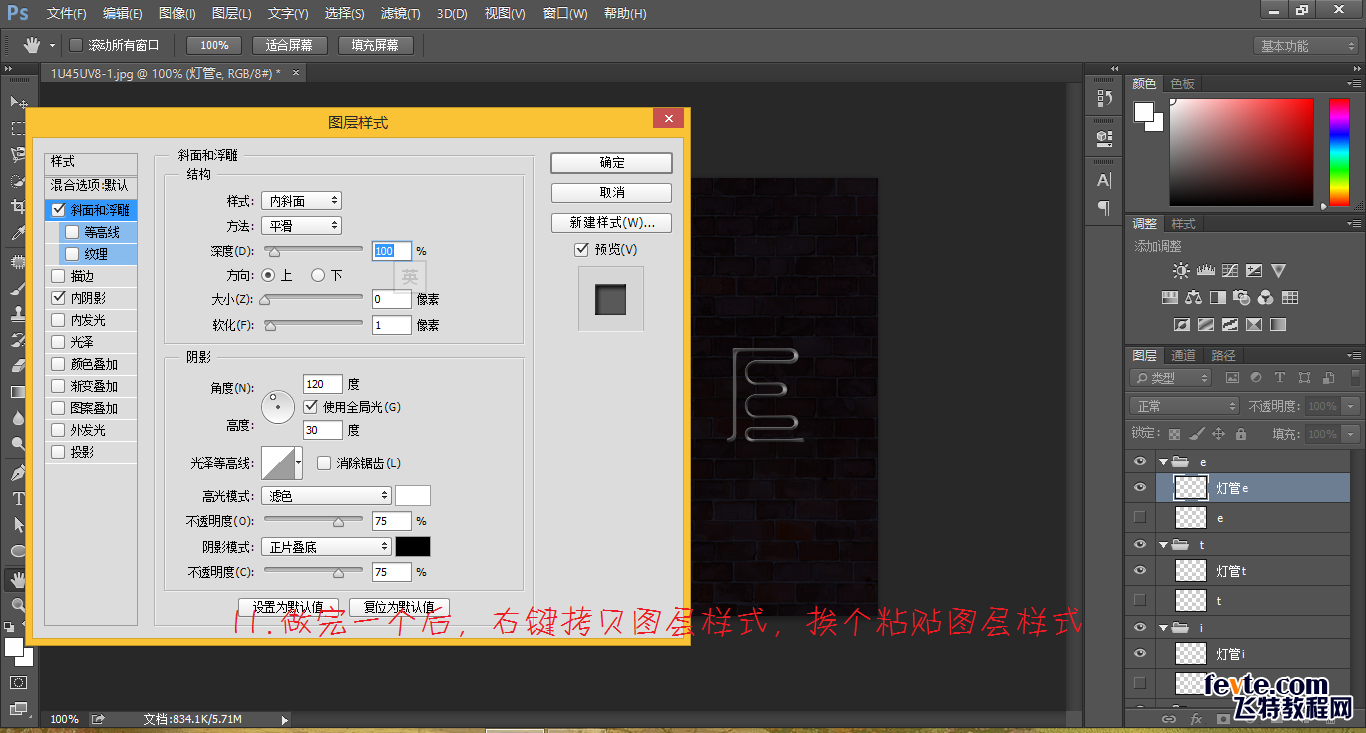This screenshot has width=1366, height=733.
Task: Enable the 外发光 style checkbox
Action: coord(58,430)
